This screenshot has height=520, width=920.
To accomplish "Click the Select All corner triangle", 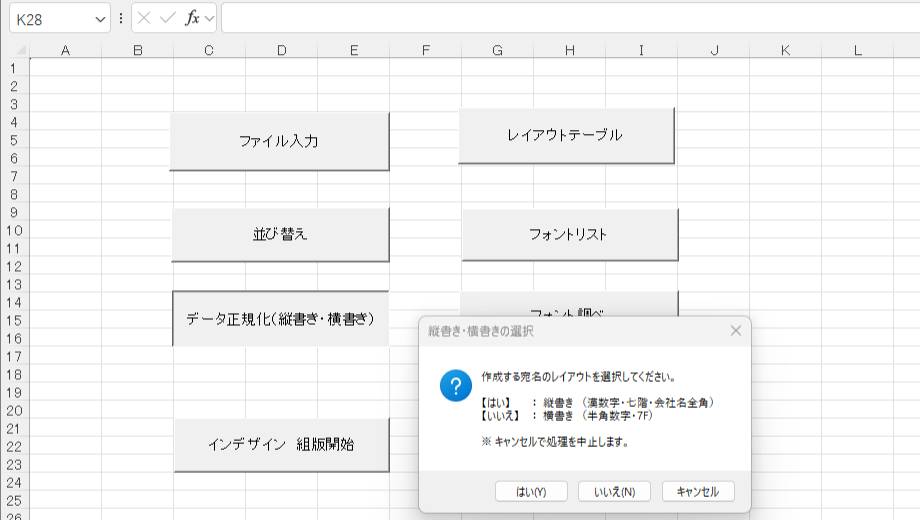I will (x=14, y=50).
